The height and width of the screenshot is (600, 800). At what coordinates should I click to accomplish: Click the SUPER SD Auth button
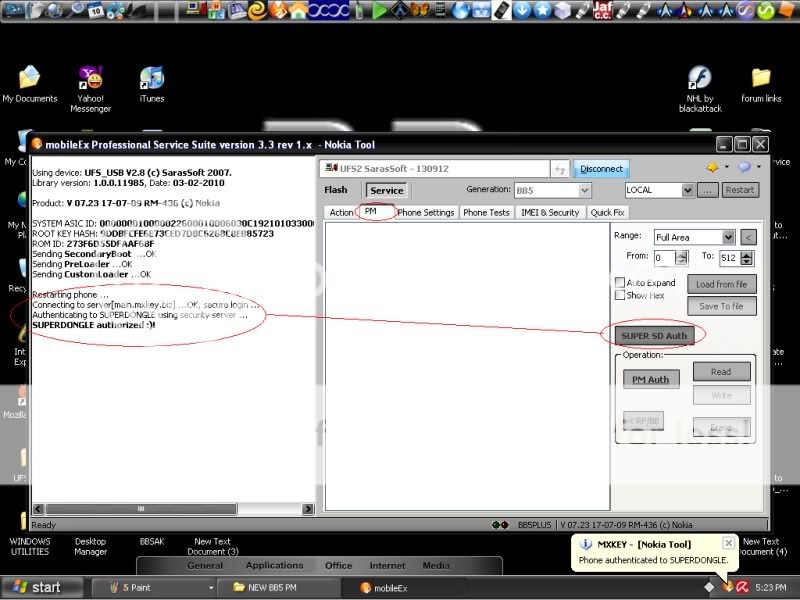(654, 336)
